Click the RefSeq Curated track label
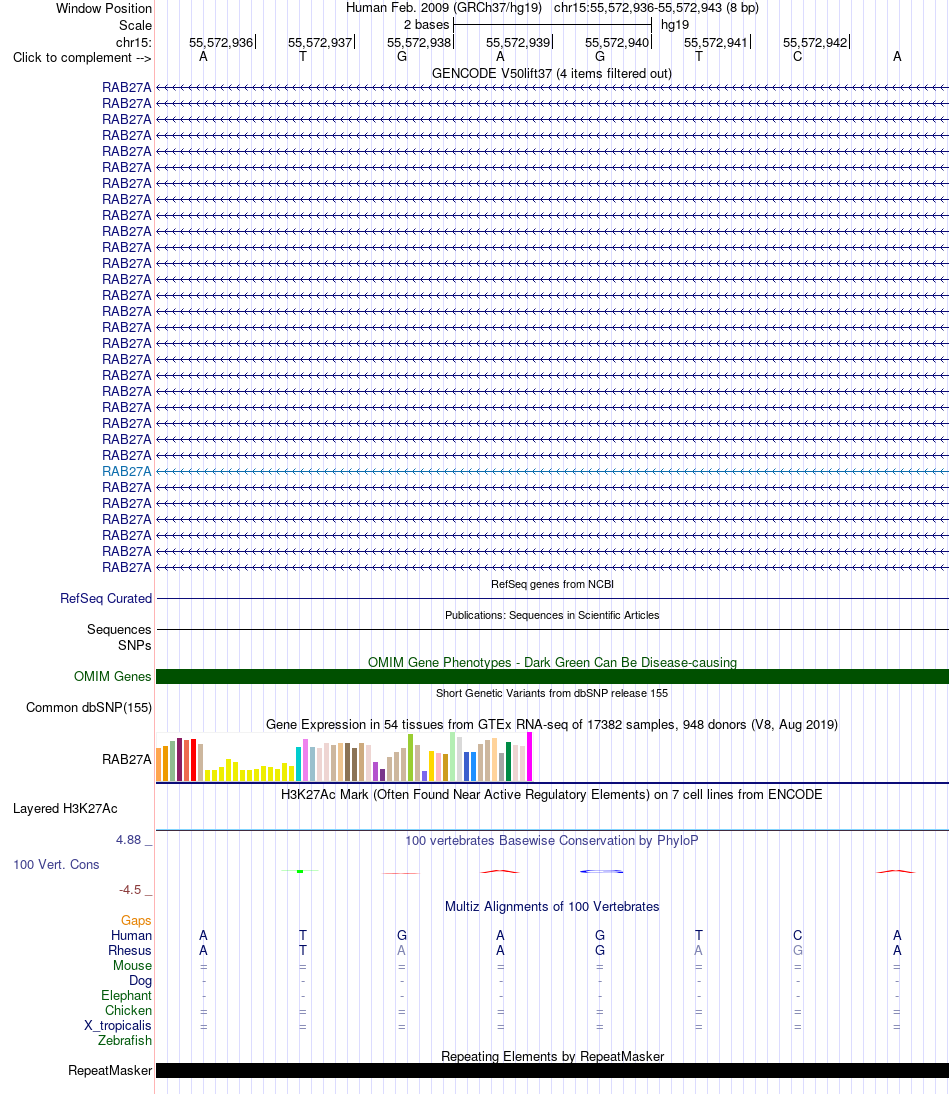The height and width of the screenshot is (1094, 950). (x=106, y=599)
